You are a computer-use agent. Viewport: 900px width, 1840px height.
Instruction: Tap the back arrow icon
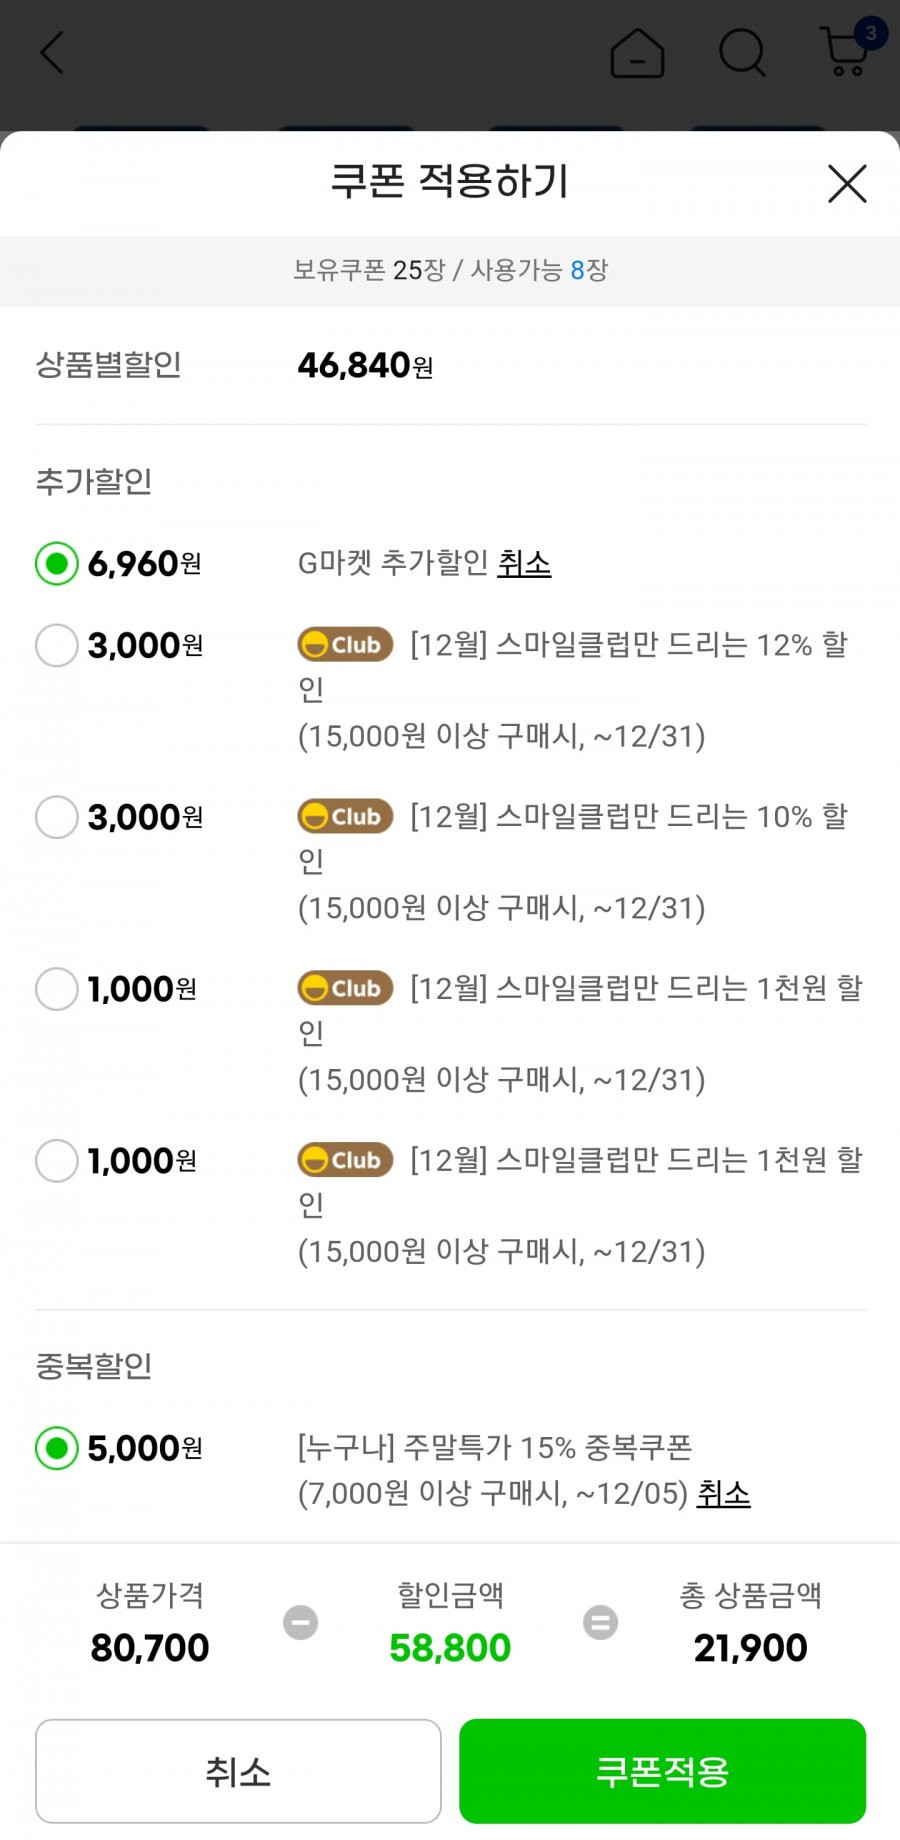coord(52,53)
